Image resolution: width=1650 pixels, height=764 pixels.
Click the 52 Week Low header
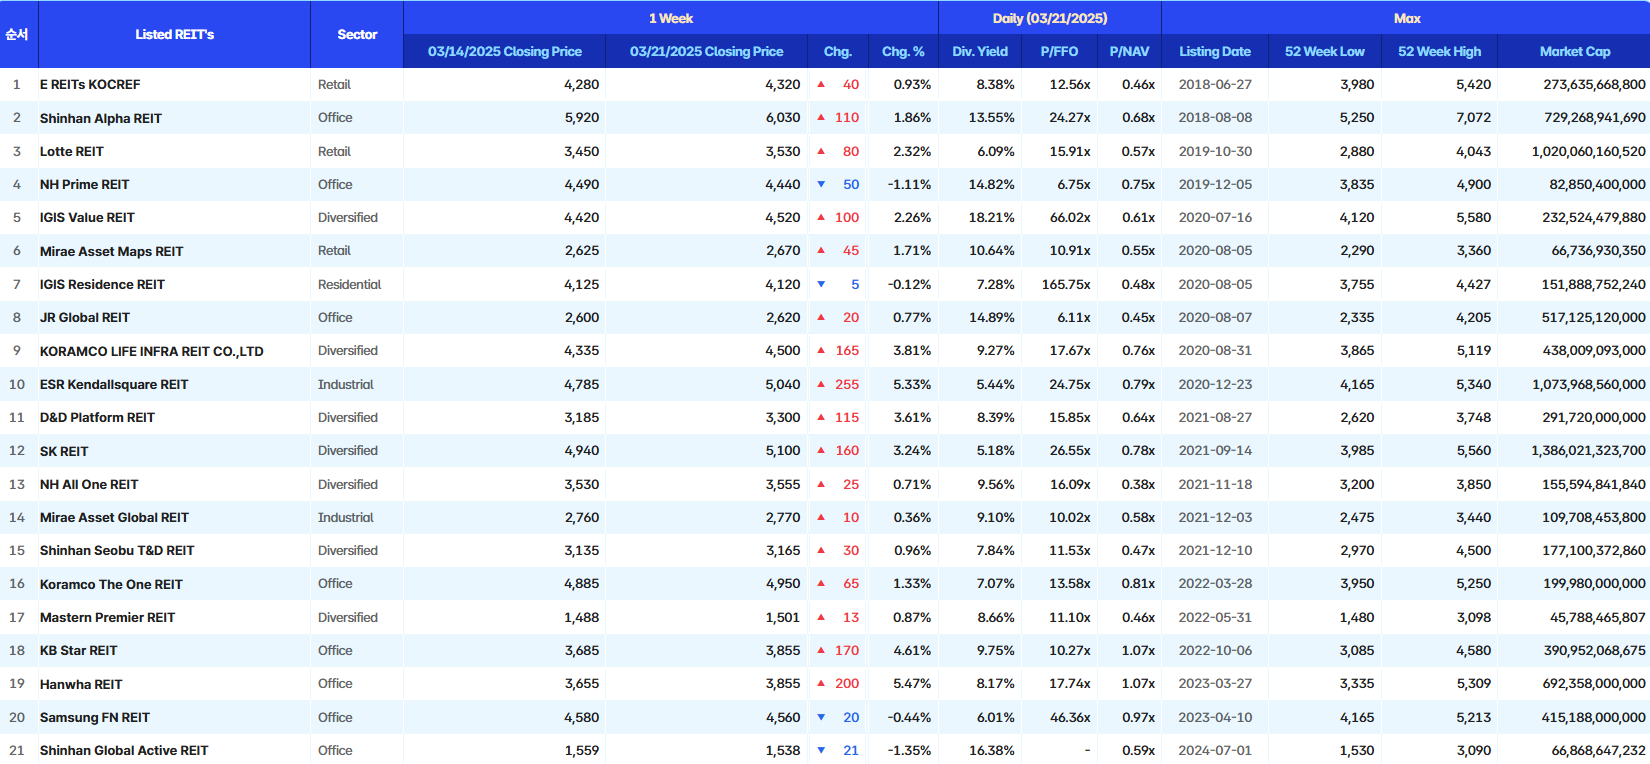pos(1324,51)
